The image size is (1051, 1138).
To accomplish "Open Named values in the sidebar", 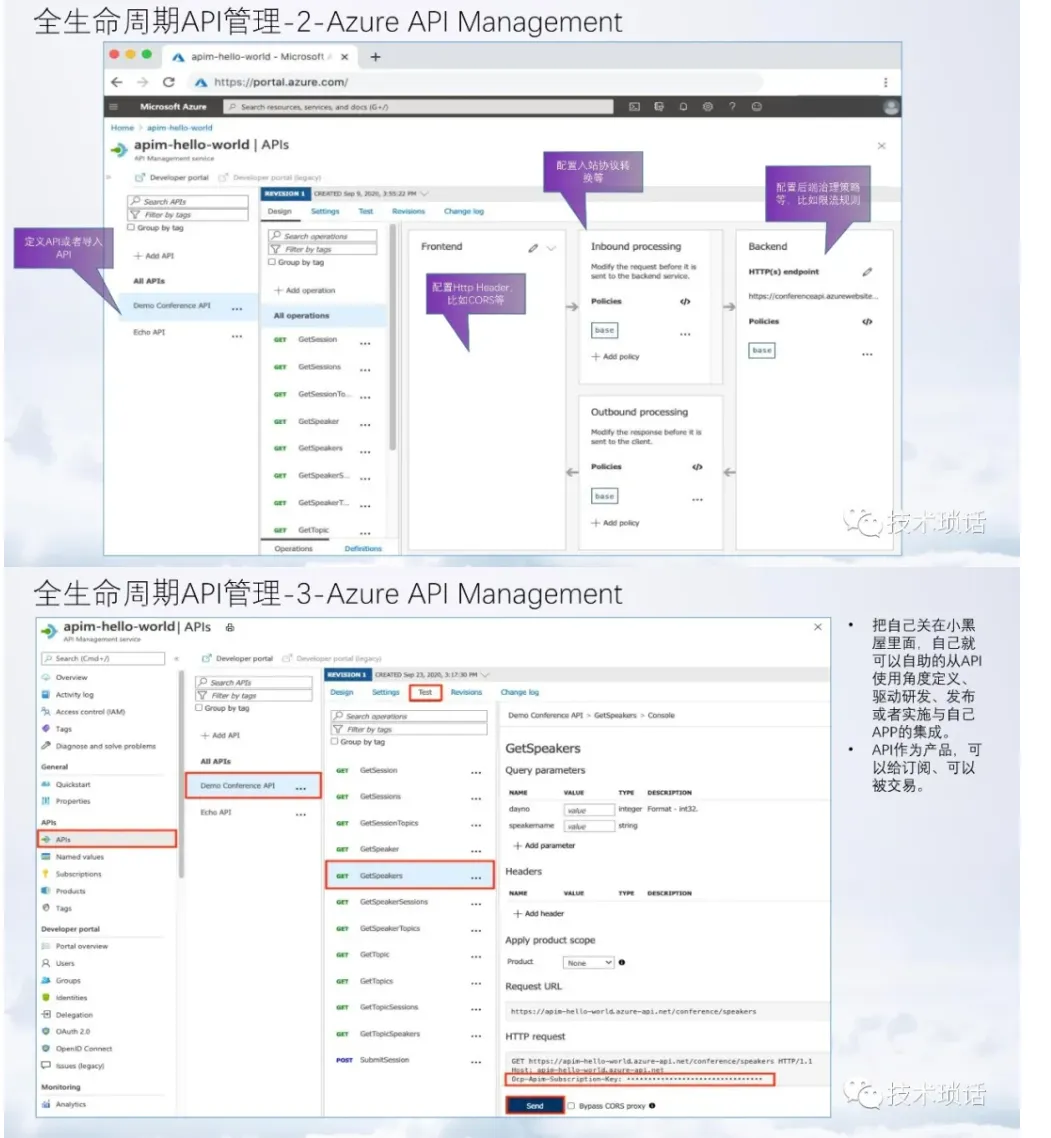I will 79,857.
